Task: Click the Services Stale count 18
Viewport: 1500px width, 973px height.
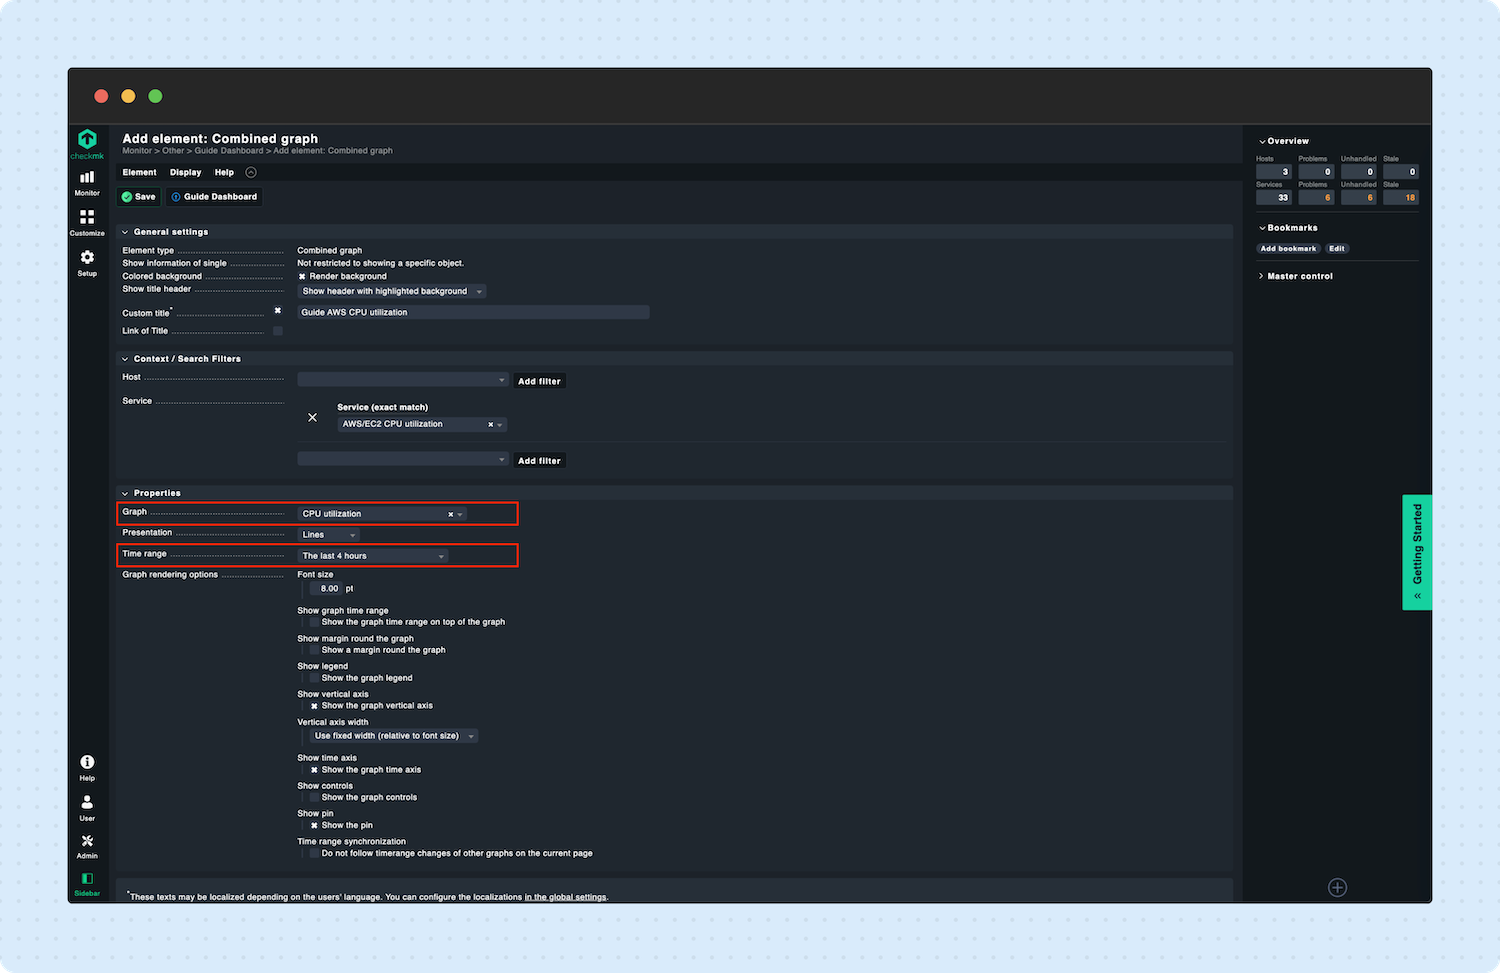Action: [1401, 198]
